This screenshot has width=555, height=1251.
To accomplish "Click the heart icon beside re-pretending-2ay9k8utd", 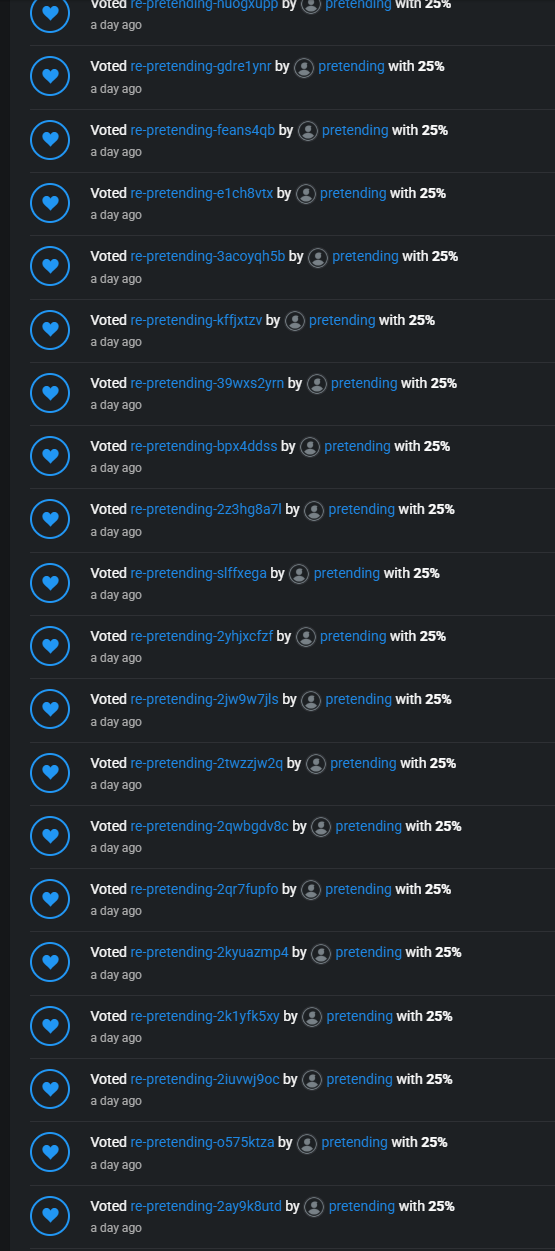I will click(50, 1216).
